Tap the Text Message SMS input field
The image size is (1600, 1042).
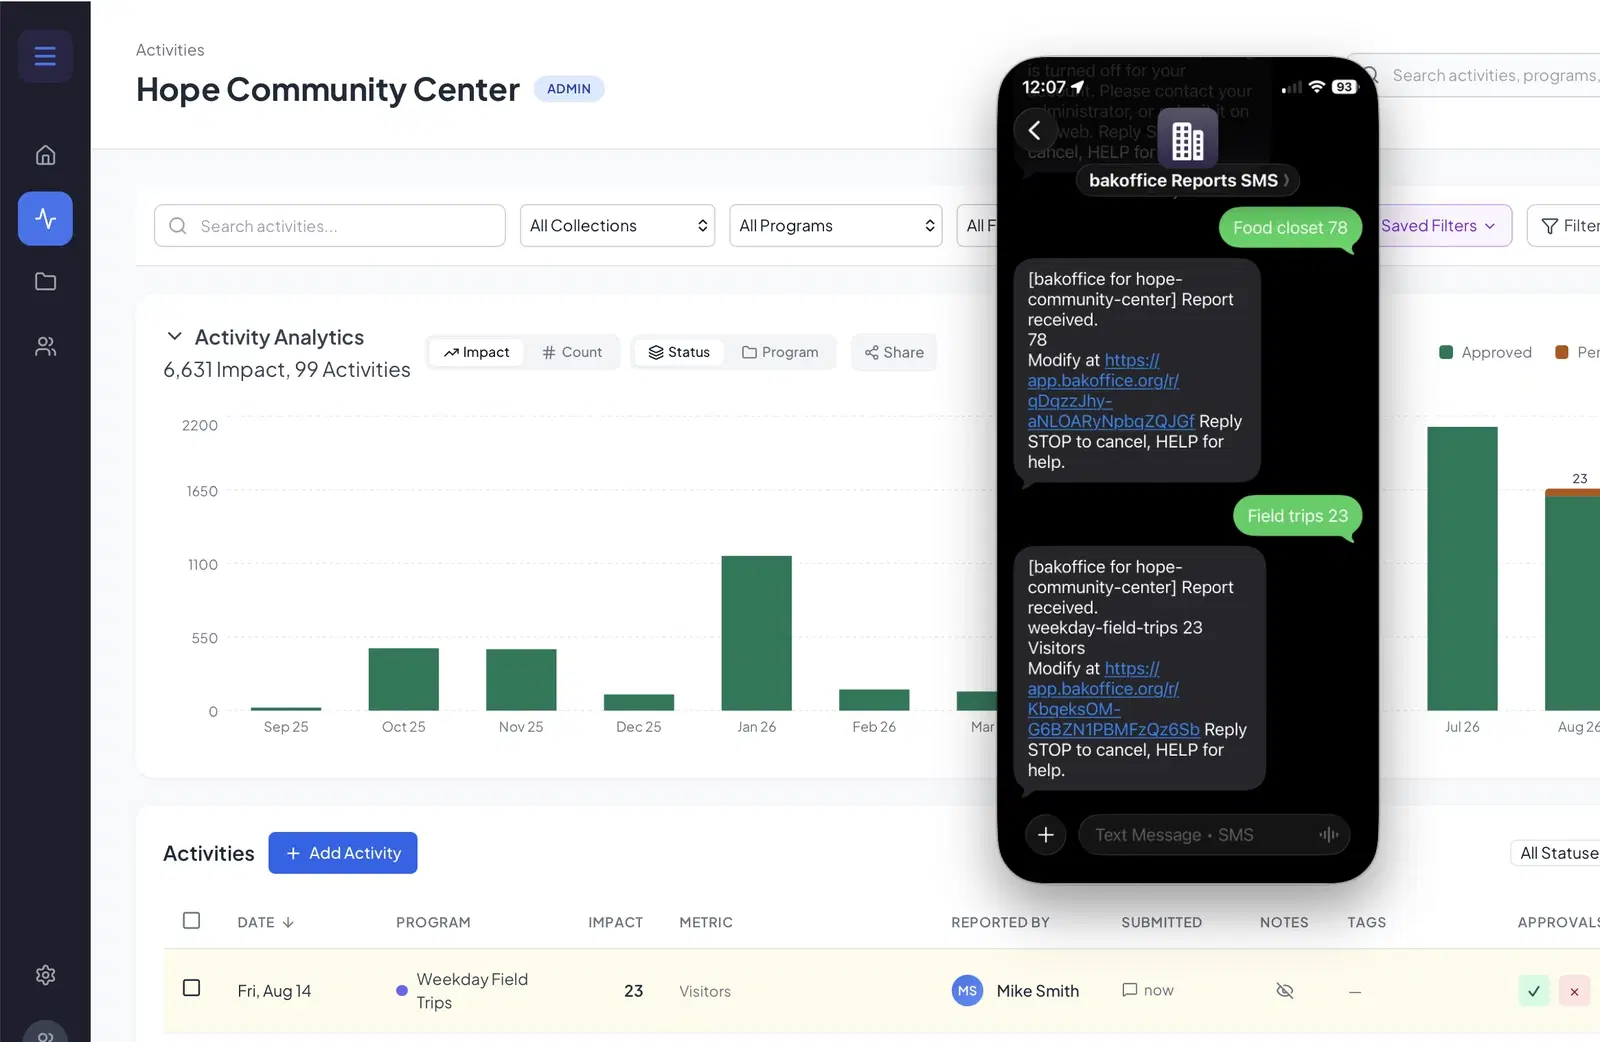tap(1214, 835)
